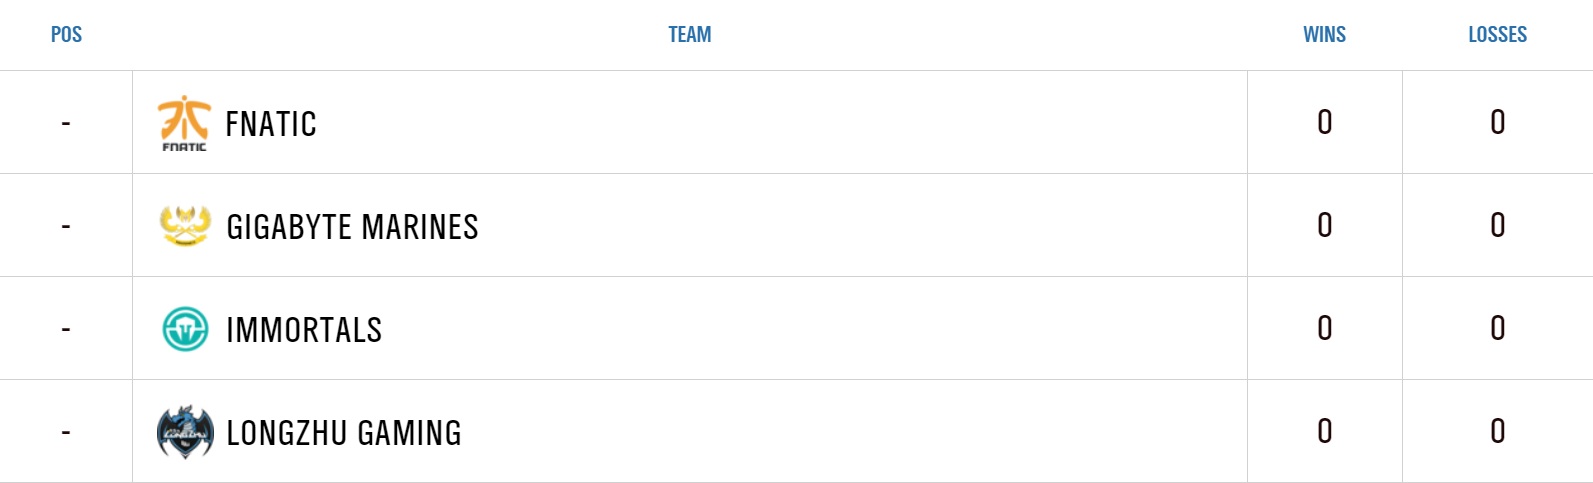Select the IMMORTALS team name
The image size is (1593, 483).
click(304, 330)
